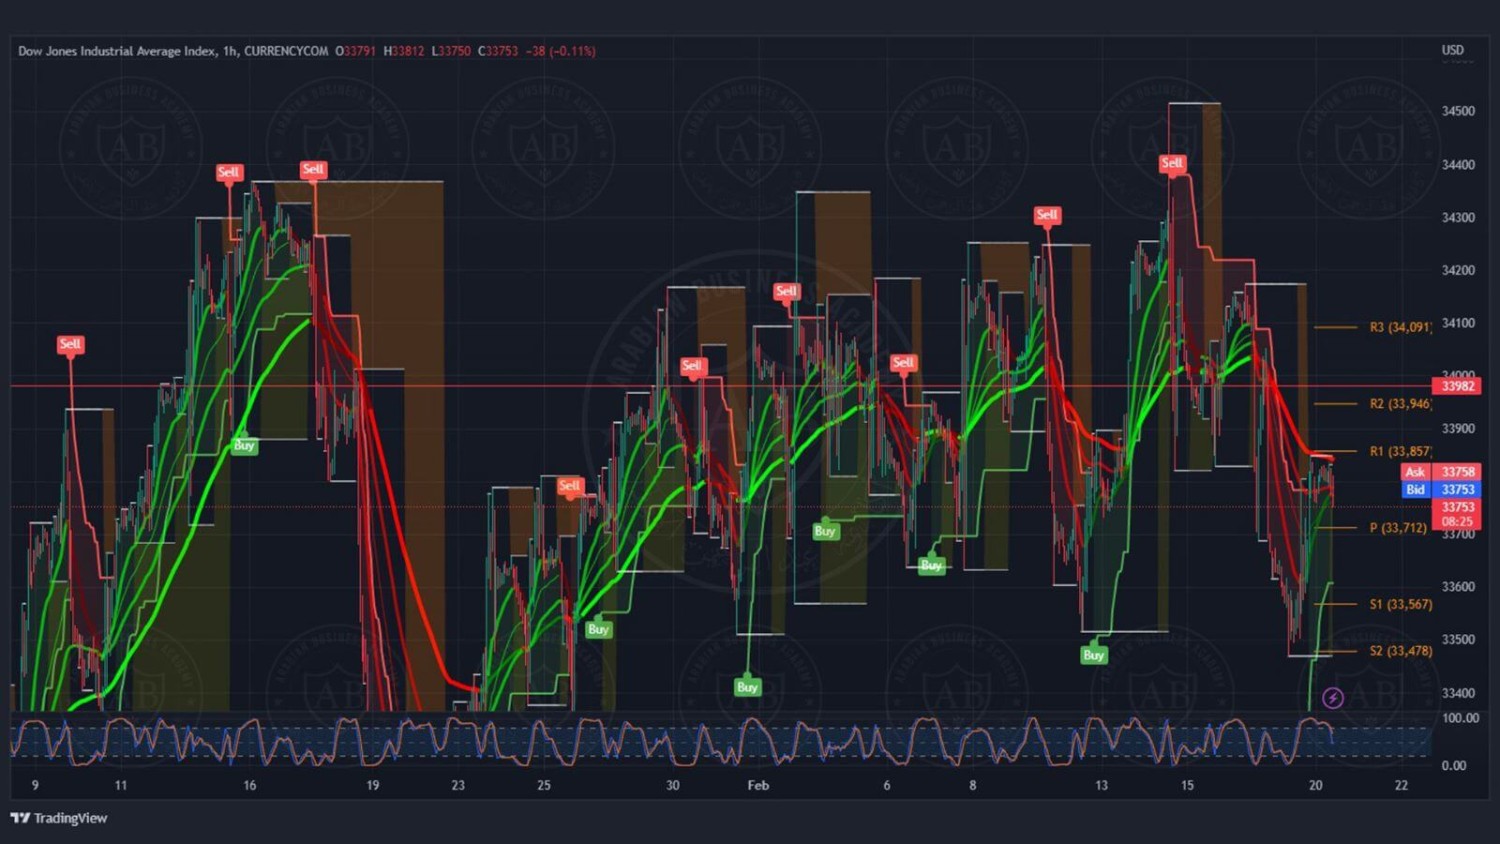
Task: Click the USD currency label
Action: [x=1452, y=50]
